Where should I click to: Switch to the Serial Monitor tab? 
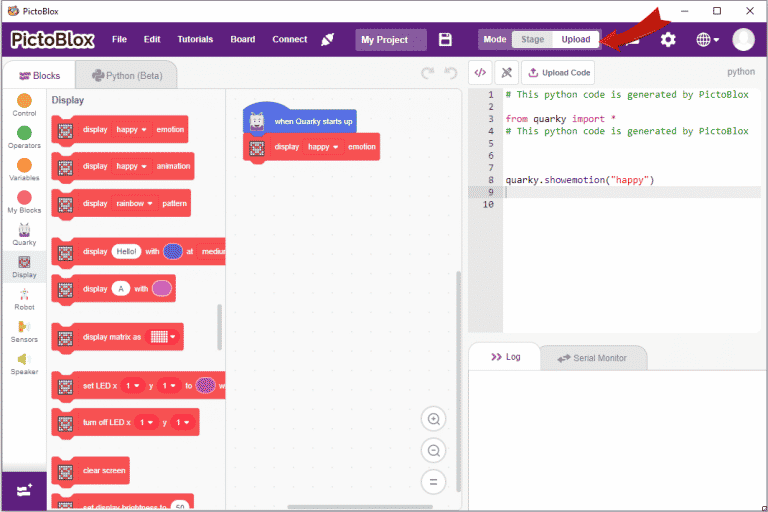click(x=594, y=357)
